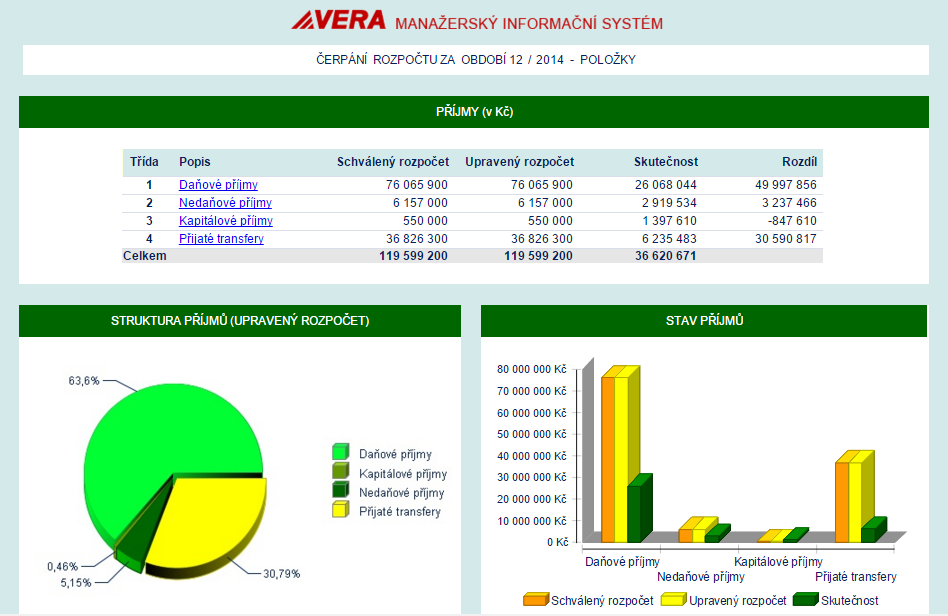
Task: Open the Přijaté transfery link
Action: (220, 239)
